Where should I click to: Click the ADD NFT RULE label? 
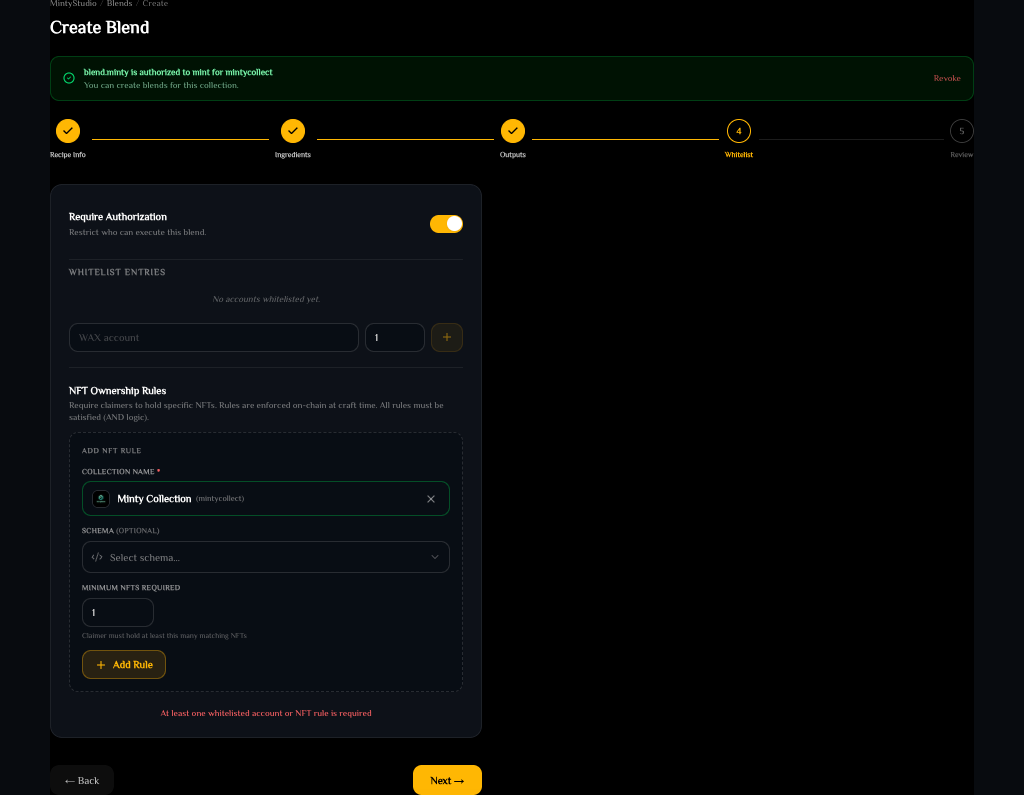(x=111, y=451)
